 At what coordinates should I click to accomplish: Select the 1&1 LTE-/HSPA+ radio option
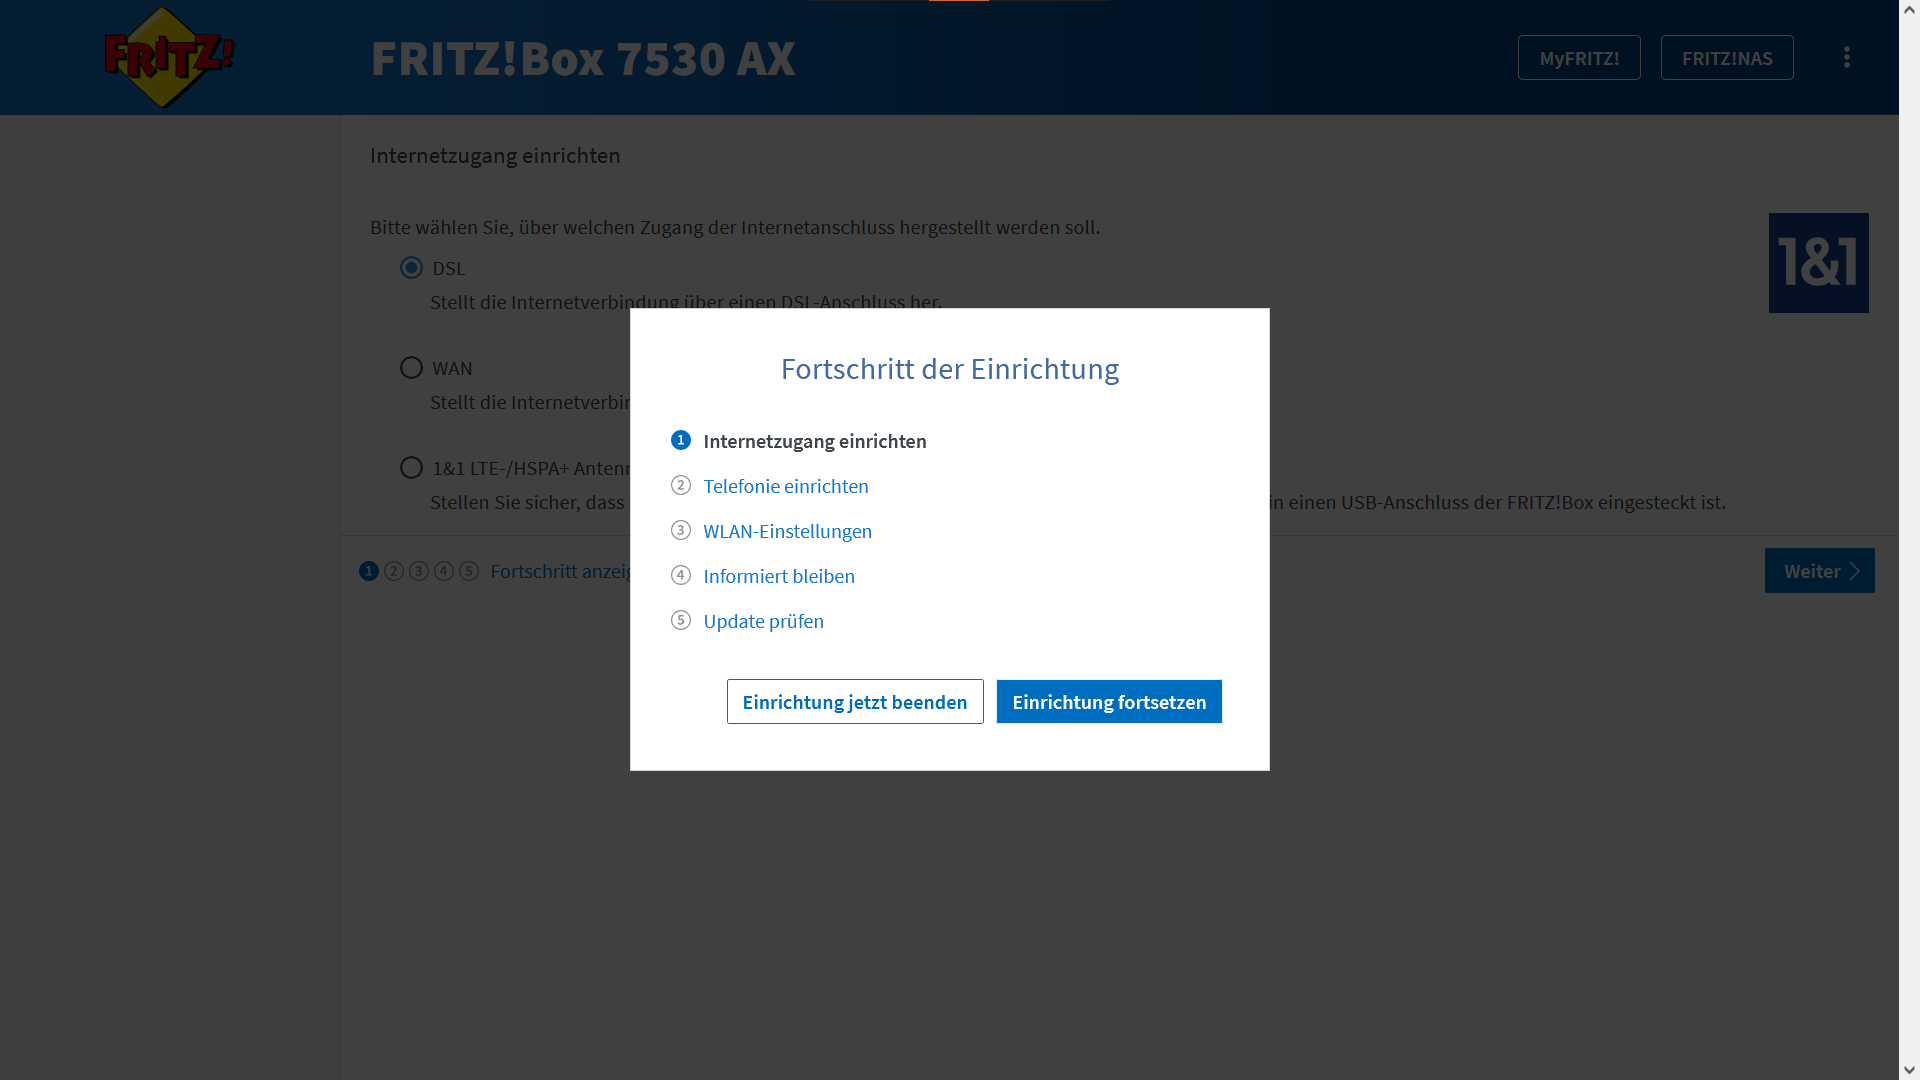411,468
